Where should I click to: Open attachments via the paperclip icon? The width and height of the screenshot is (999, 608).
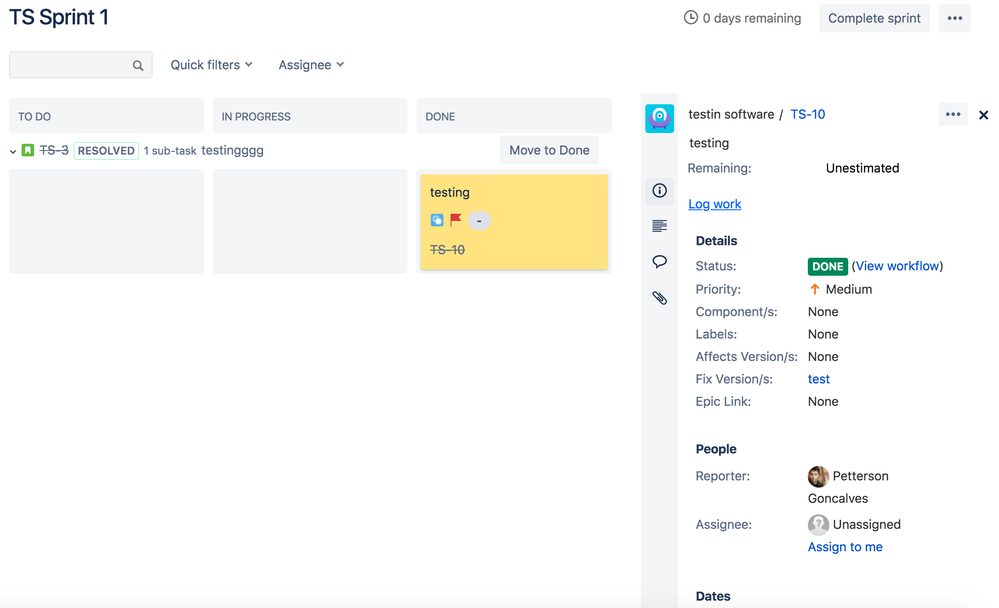pos(659,296)
